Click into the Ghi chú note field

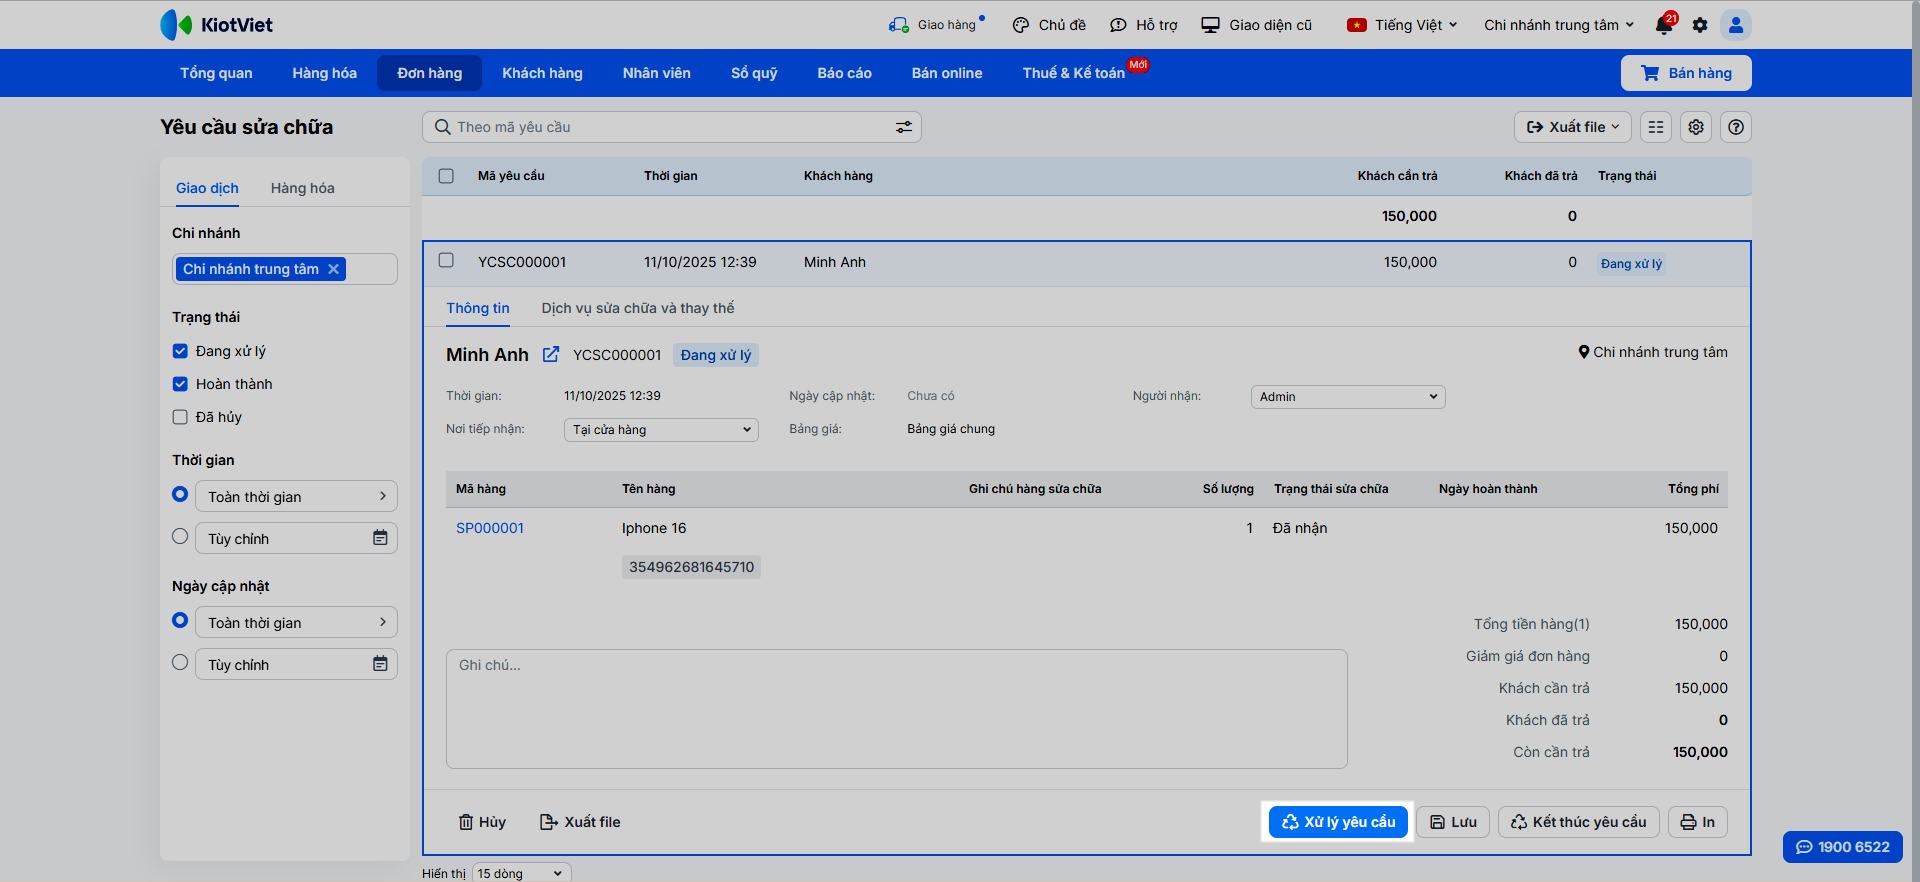pyautogui.click(x=896, y=708)
